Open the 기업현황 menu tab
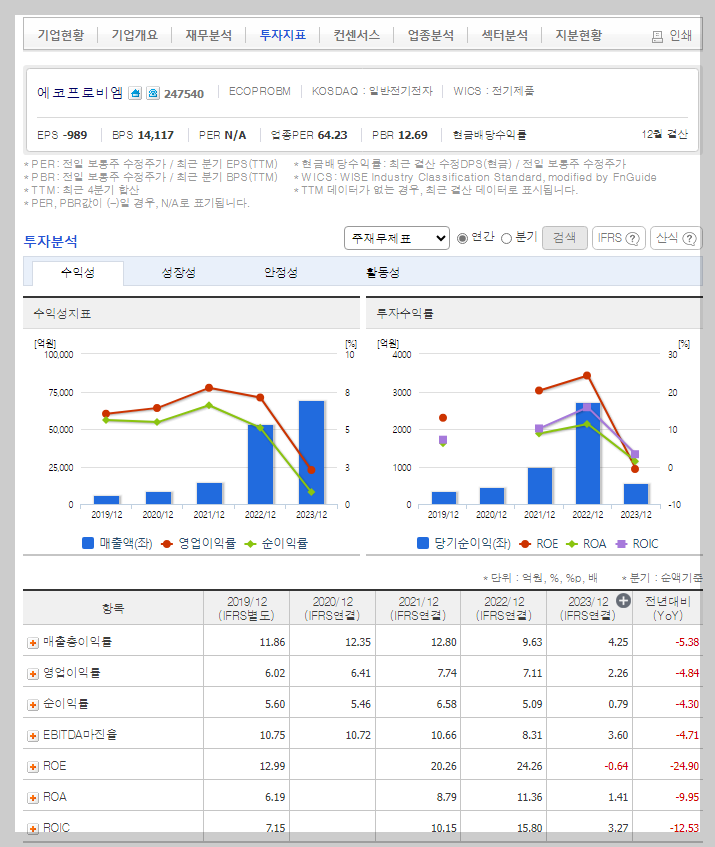This screenshot has height=847, width=715. point(61,35)
